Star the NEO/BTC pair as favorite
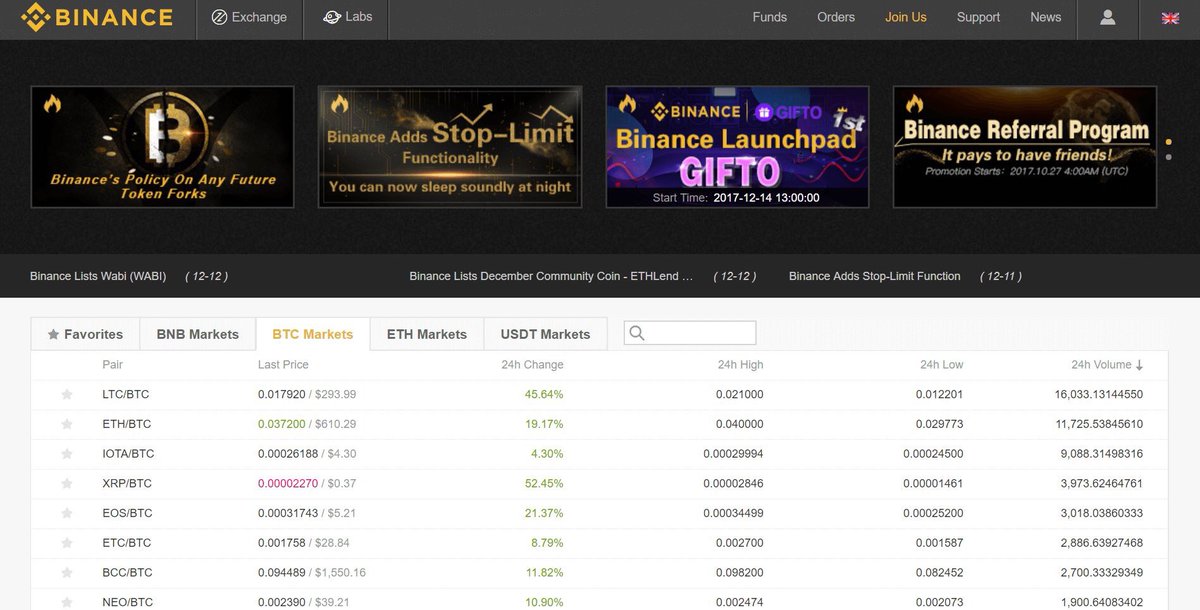 [x=67, y=602]
